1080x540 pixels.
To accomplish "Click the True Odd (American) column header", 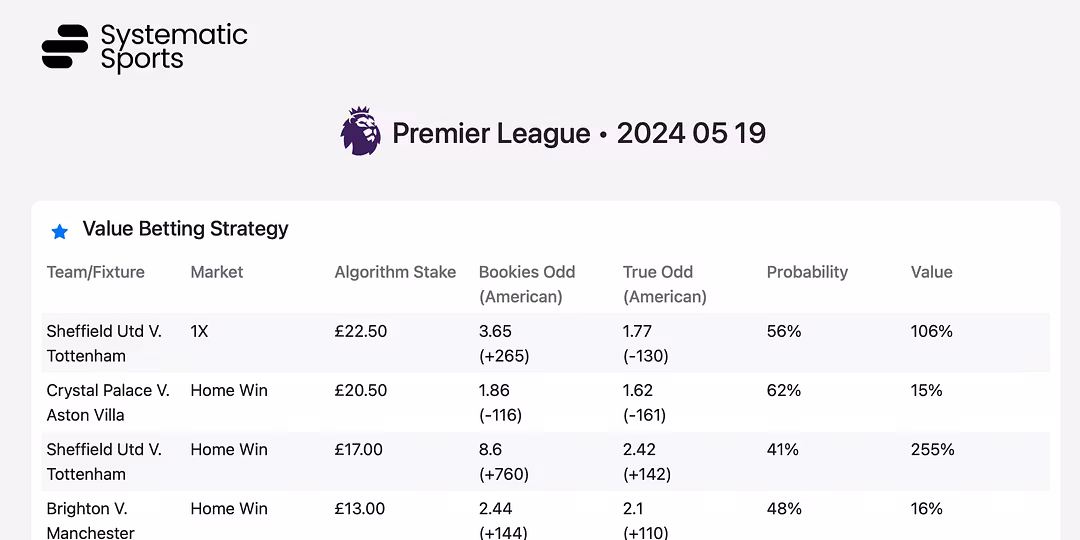I will click(664, 284).
